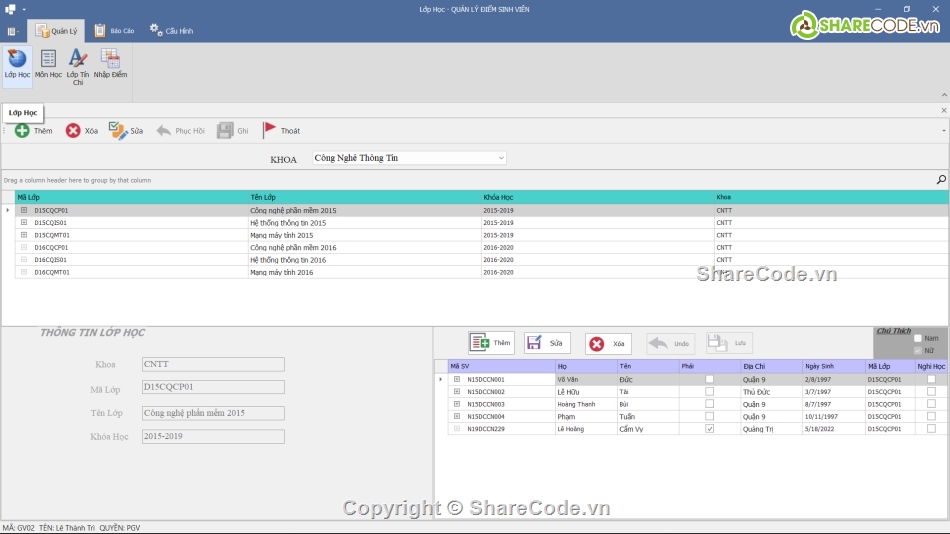Open the KHOA dropdown list

(x=500, y=158)
